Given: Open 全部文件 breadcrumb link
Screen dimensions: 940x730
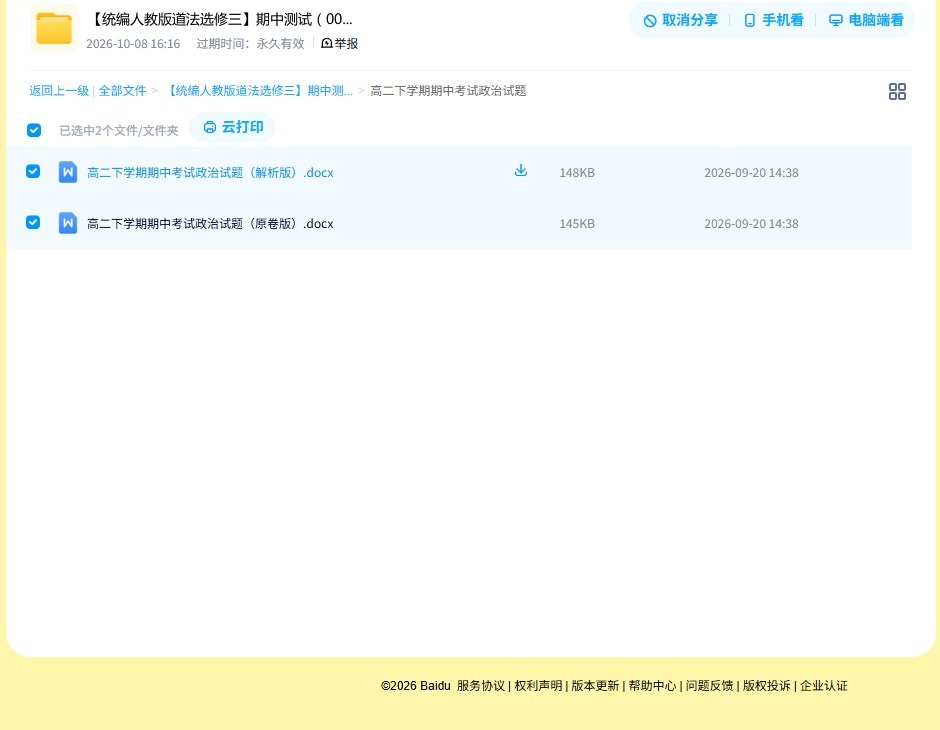Looking at the screenshot, I should point(122,91).
